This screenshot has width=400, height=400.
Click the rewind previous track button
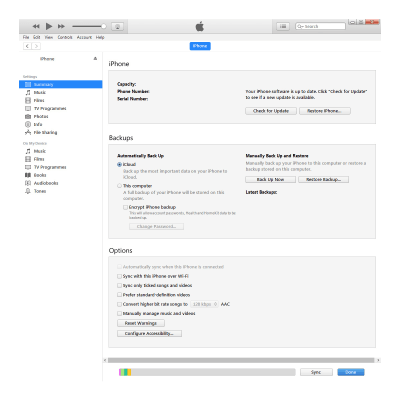point(36,26)
